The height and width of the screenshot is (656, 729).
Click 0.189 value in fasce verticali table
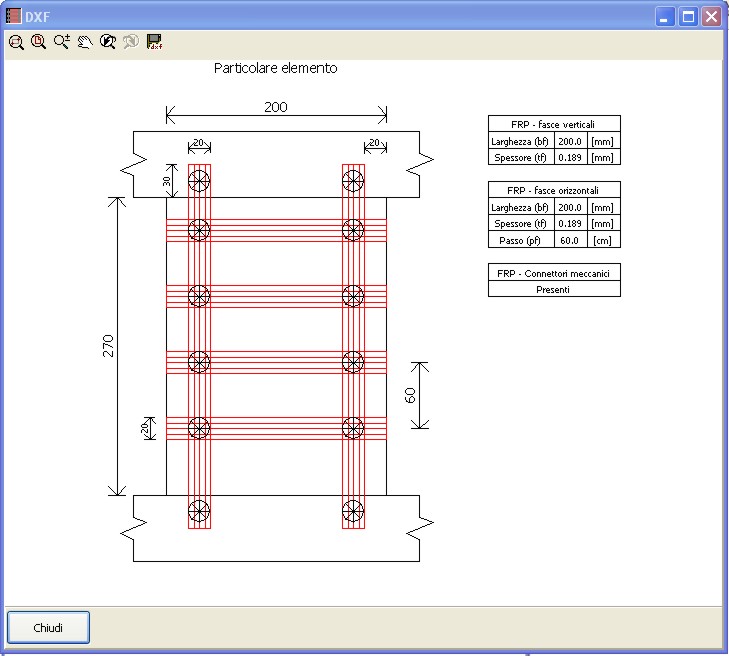(570, 158)
